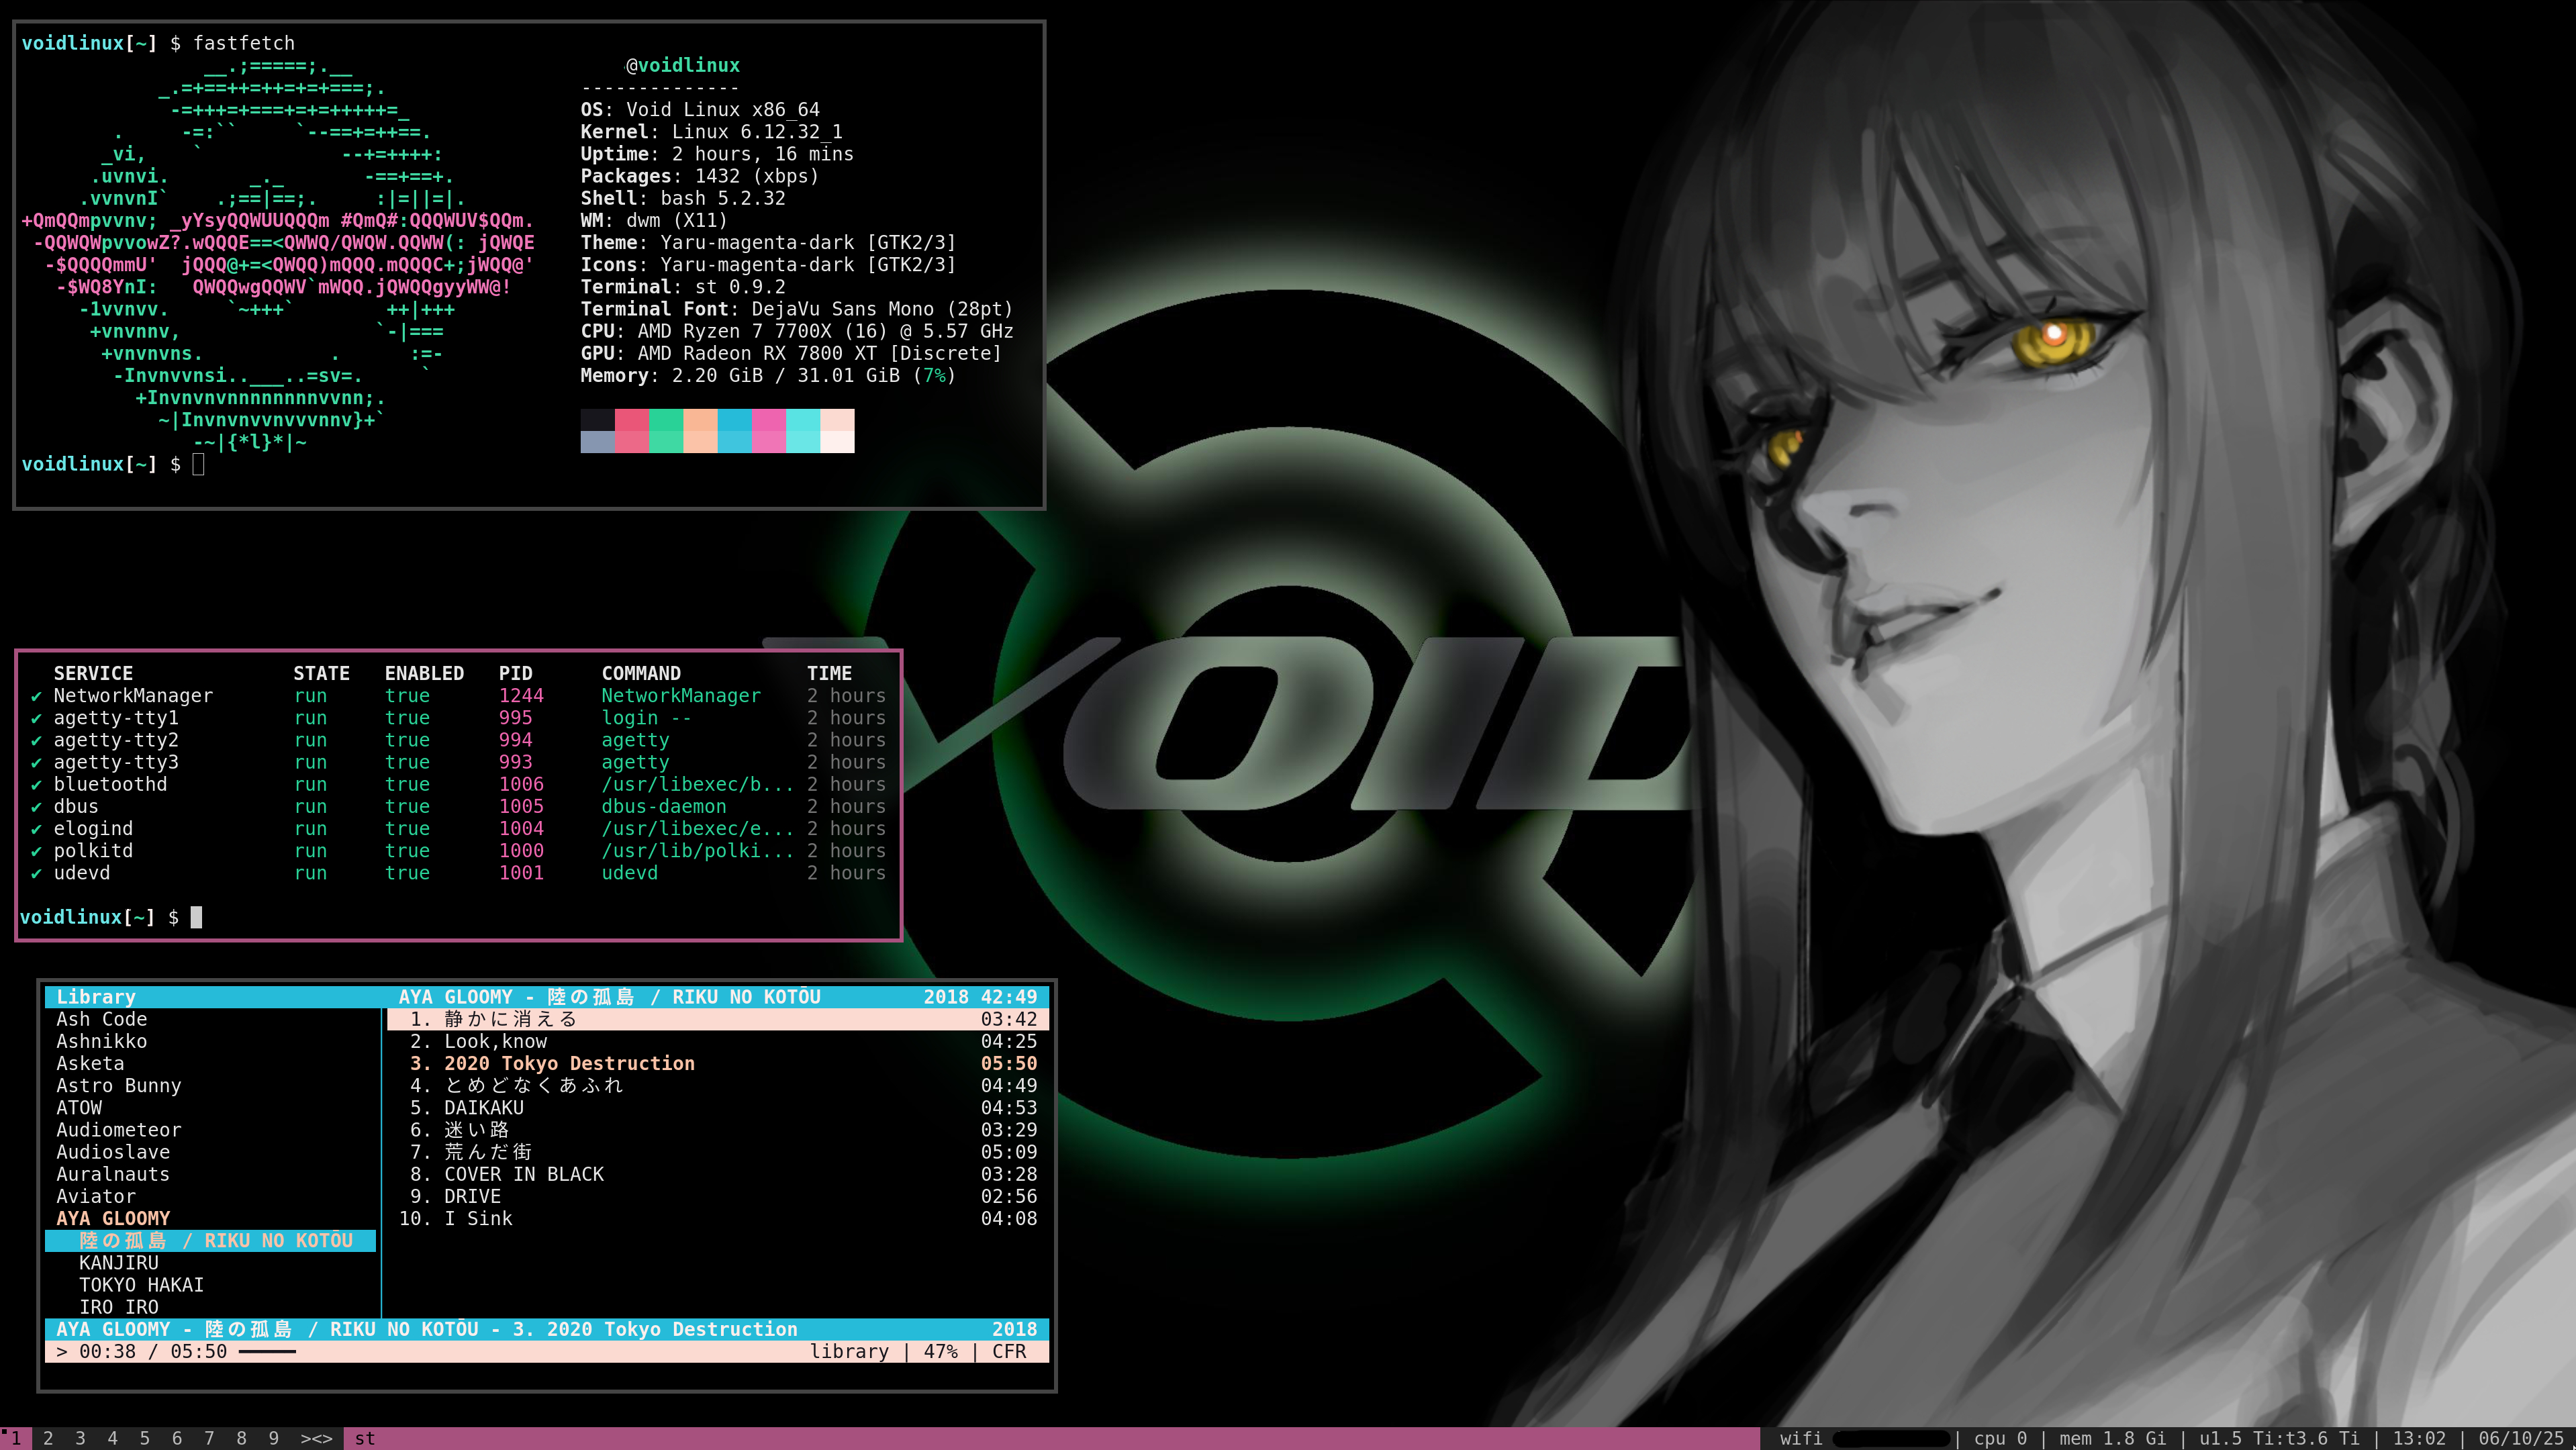Click the 'st' window title in the bar
This screenshot has width=2576, height=1450.
coord(365,1438)
